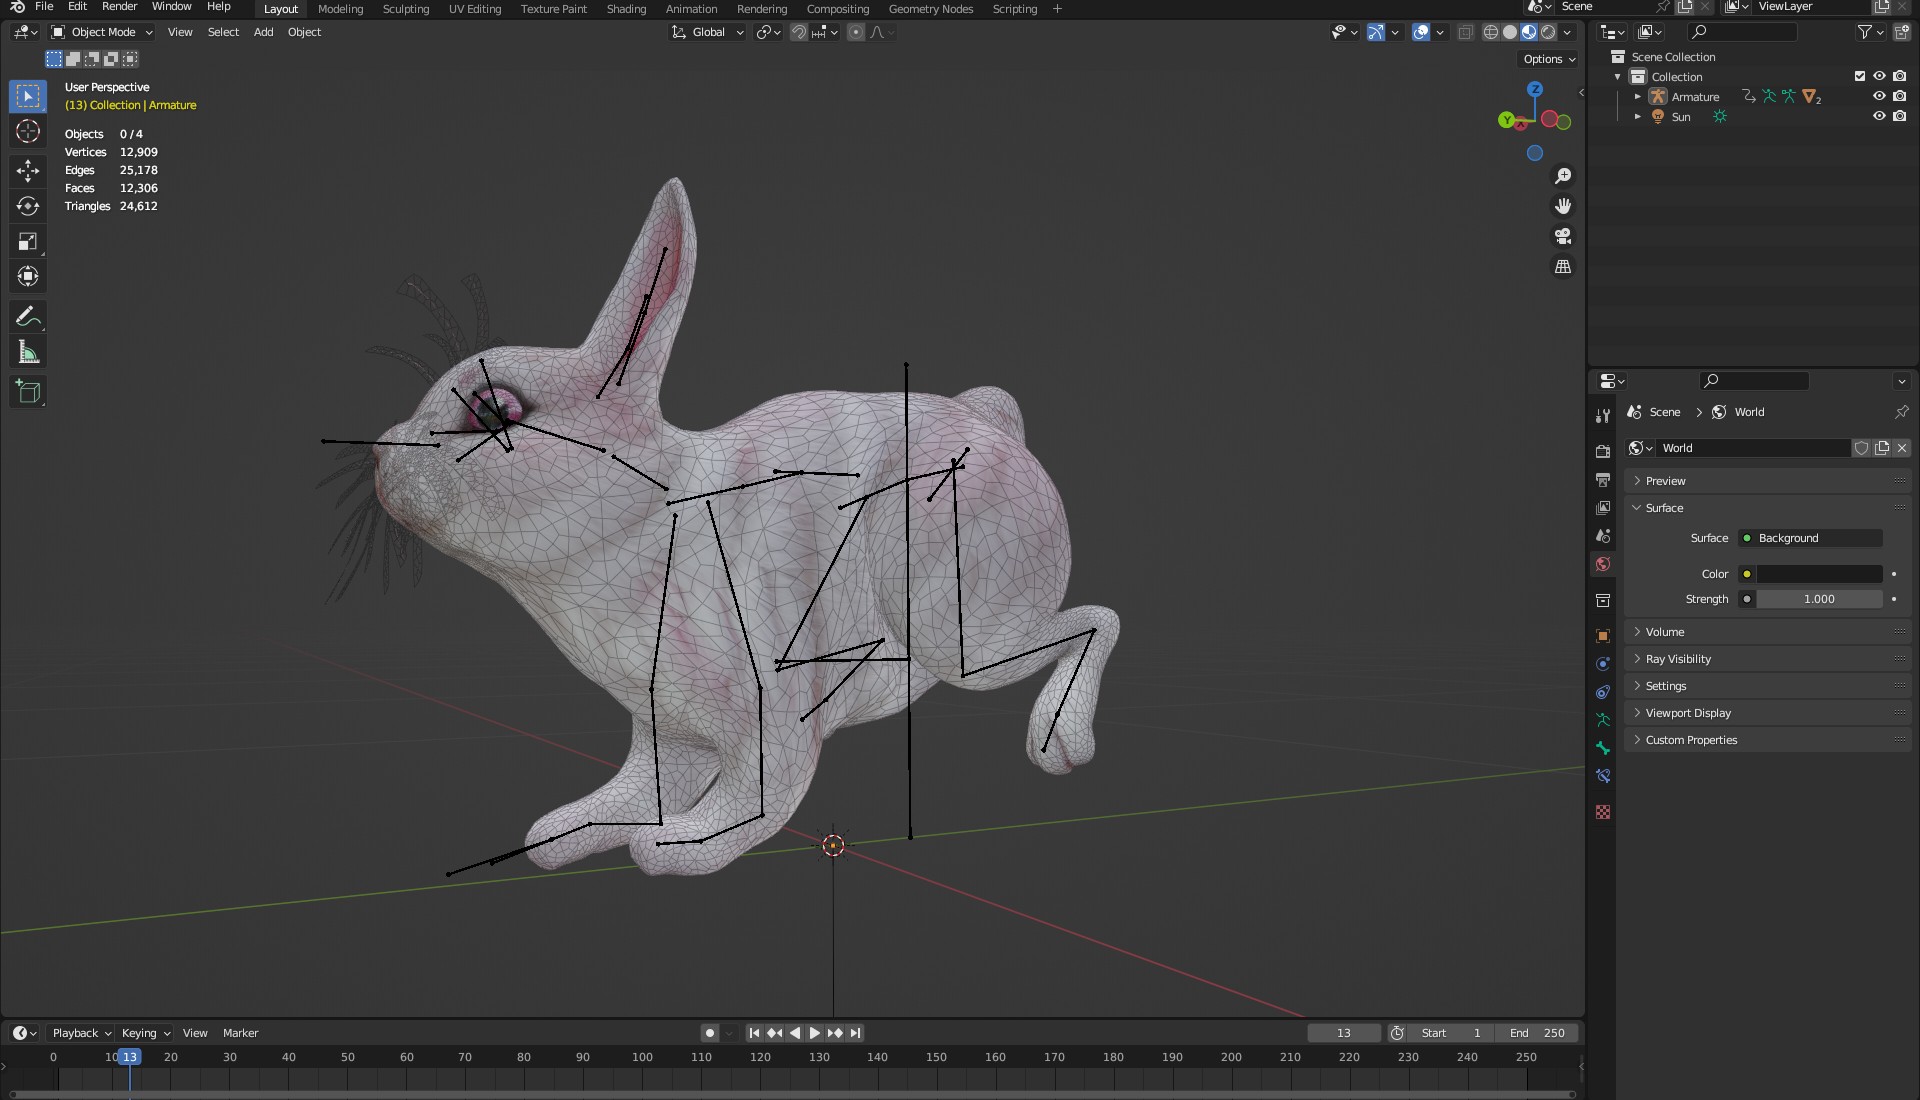Select the Move tool in the toolbar
This screenshot has width=1920, height=1100.
point(28,171)
